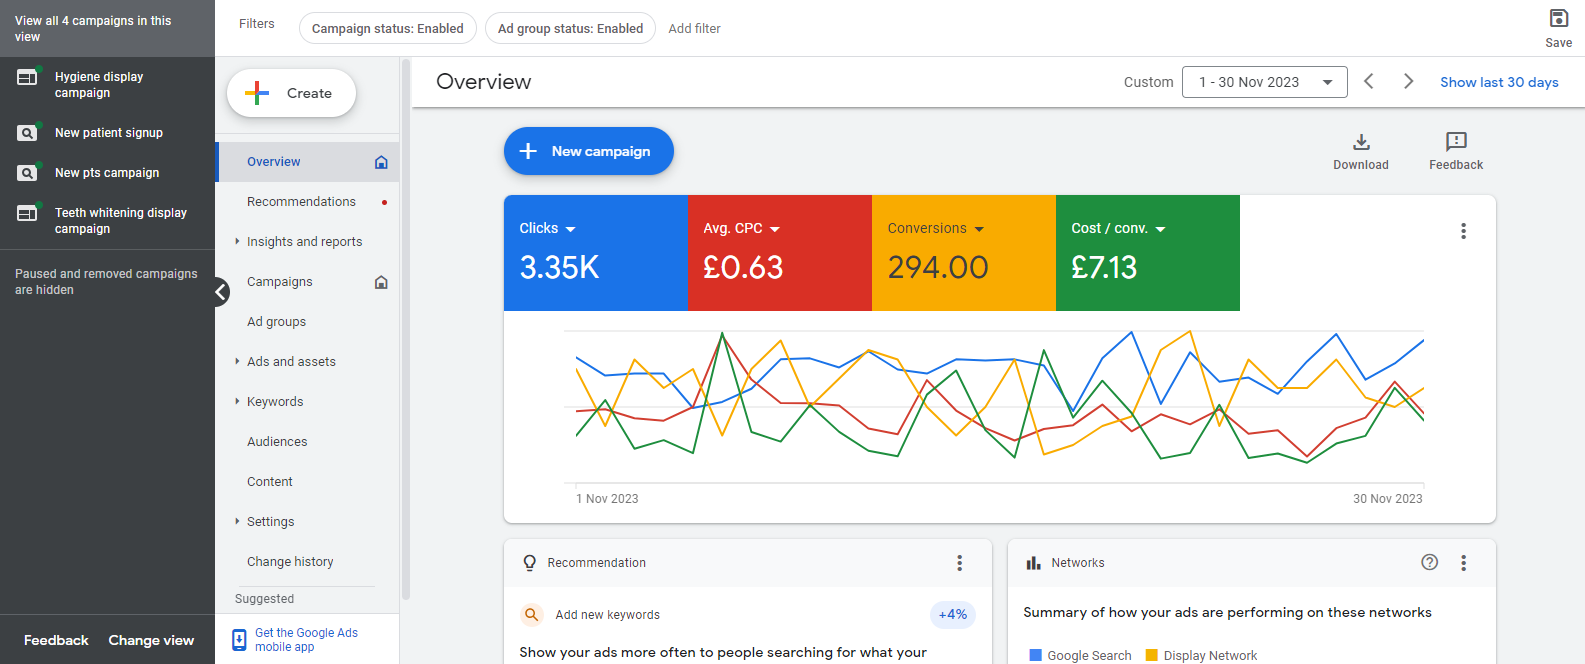Open the Campaigns navigation item
1585x664 pixels.
click(x=280, y=282)
